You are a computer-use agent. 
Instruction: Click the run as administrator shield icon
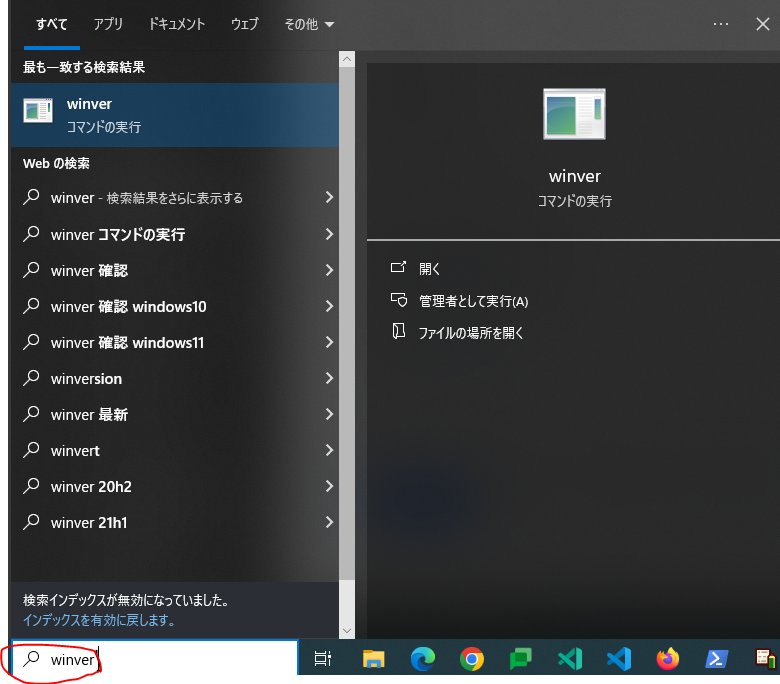pos(398,300)
